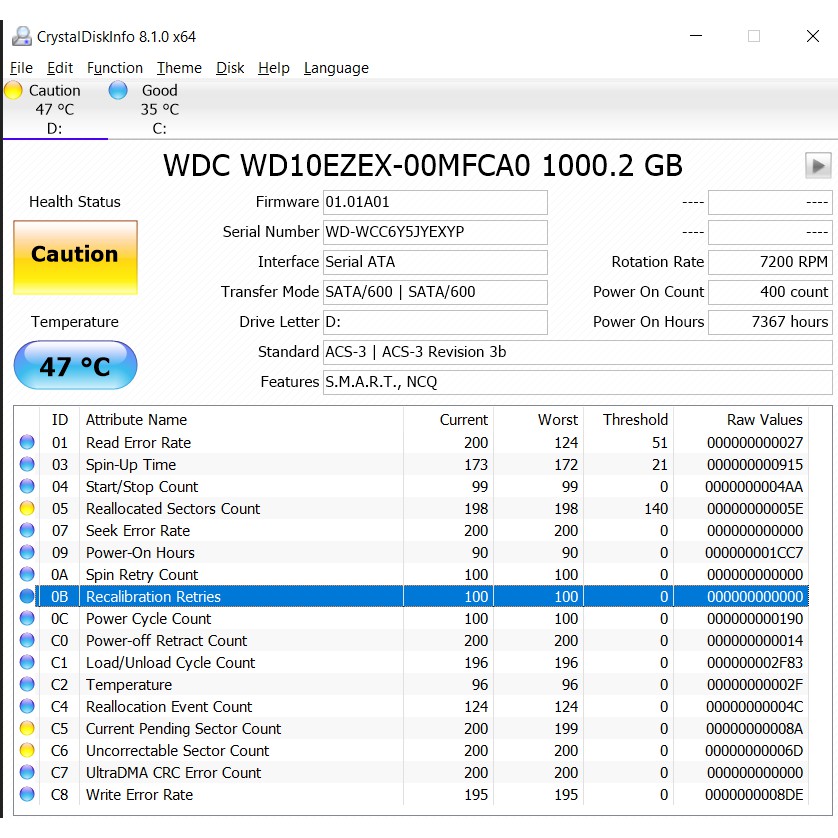Open the Theme menu

(179, 68)
